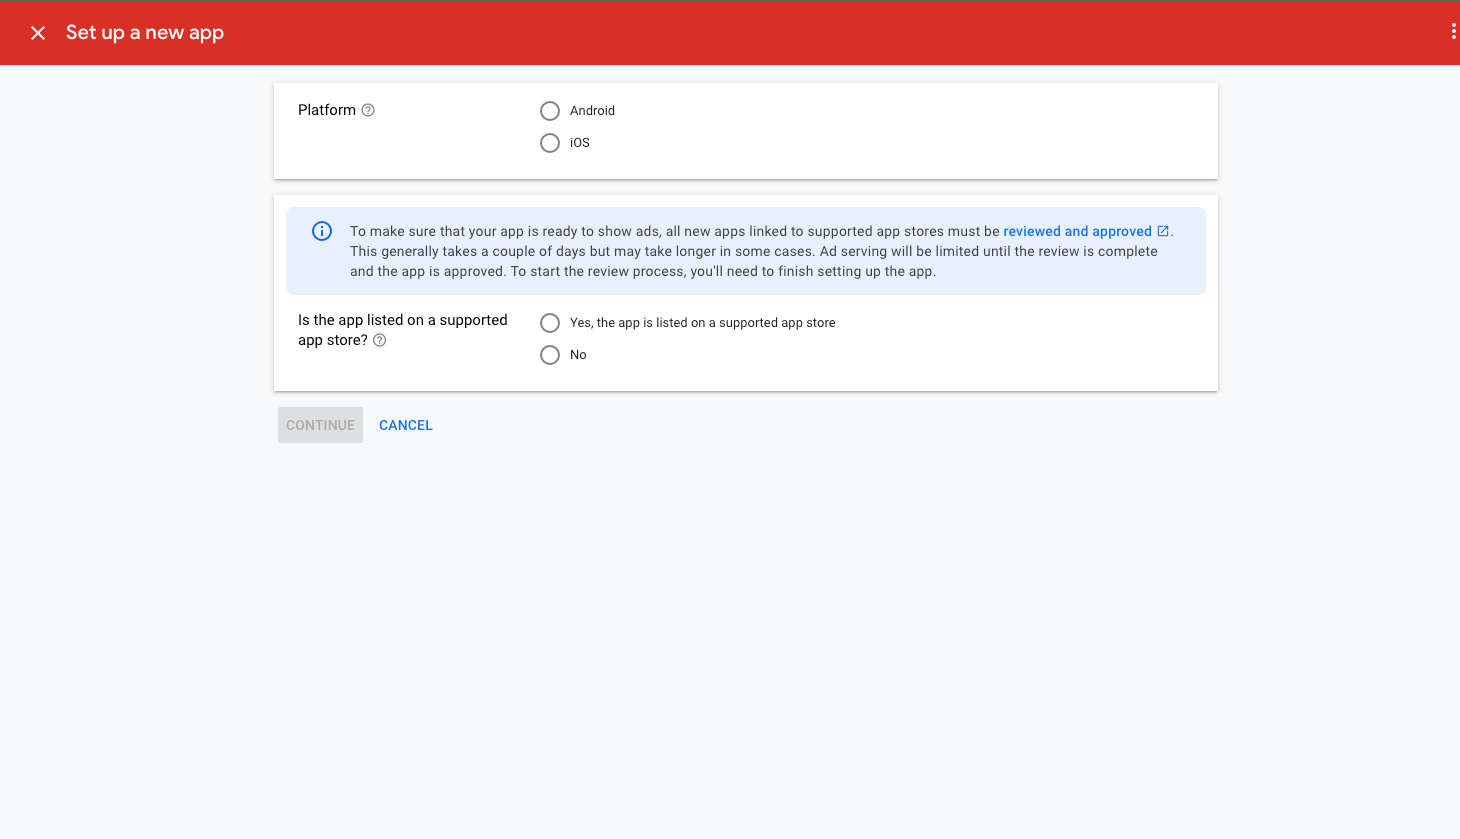Click the blue info icon in the notice banner
This screenshot has width=1460, height=839.
[x=322, y=231]
